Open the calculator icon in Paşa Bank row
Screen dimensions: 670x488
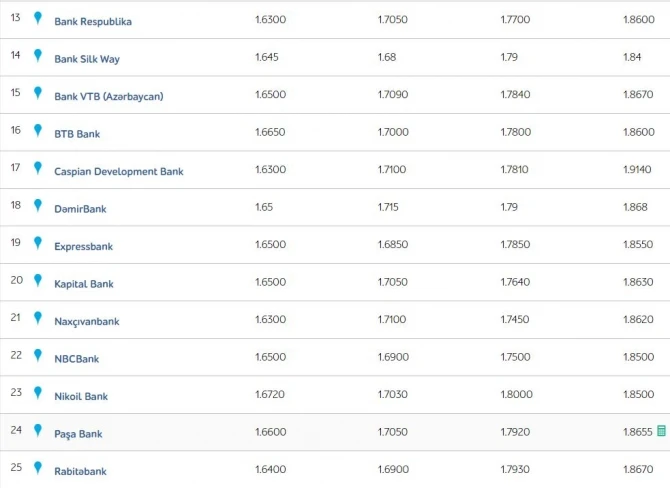(661, 431)
